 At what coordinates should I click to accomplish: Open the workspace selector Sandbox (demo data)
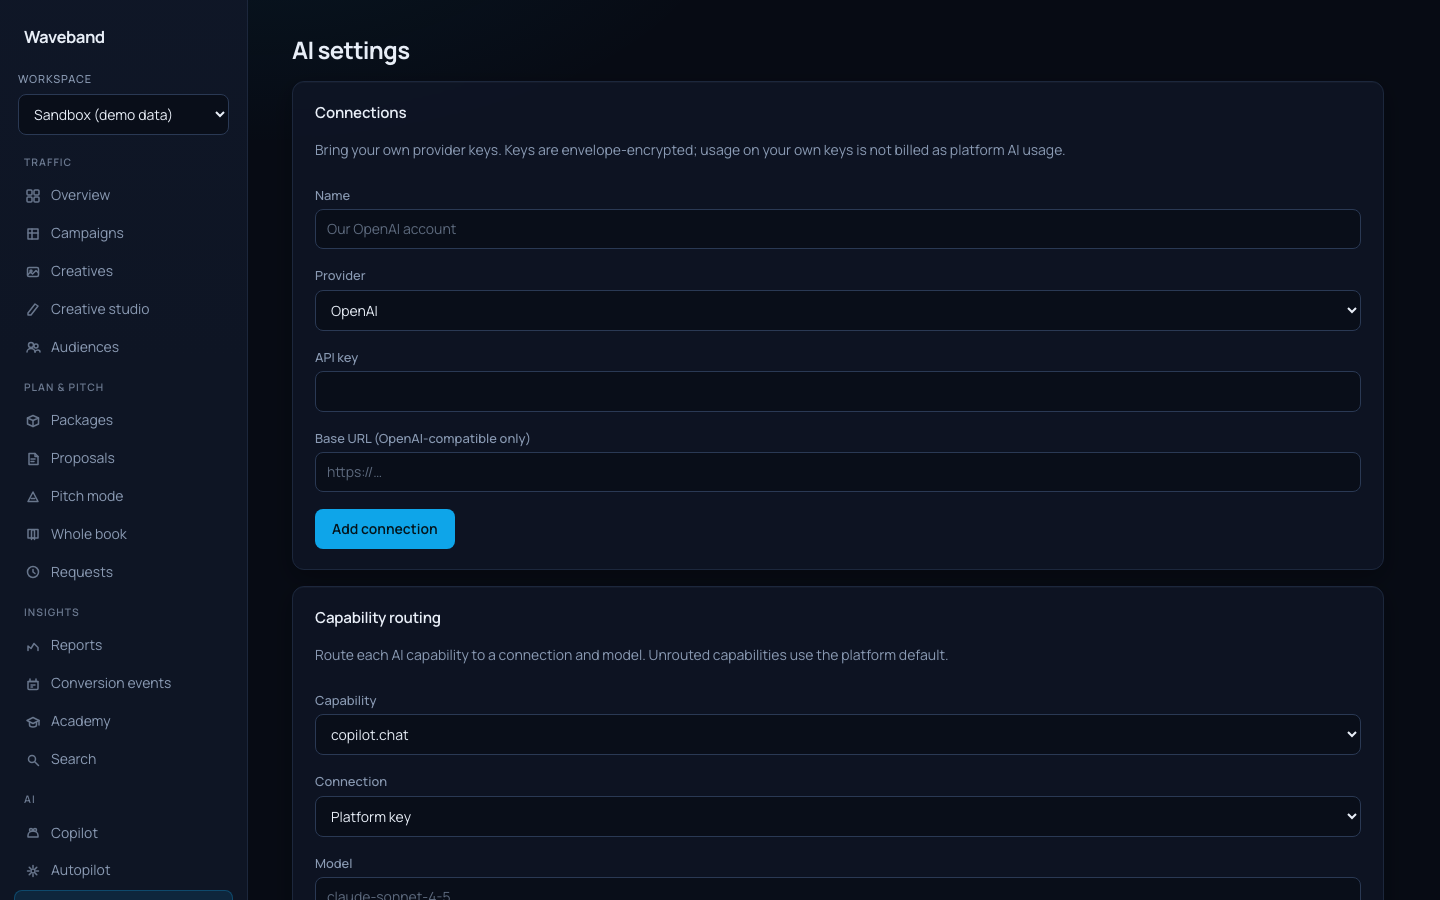pos(123,114)
